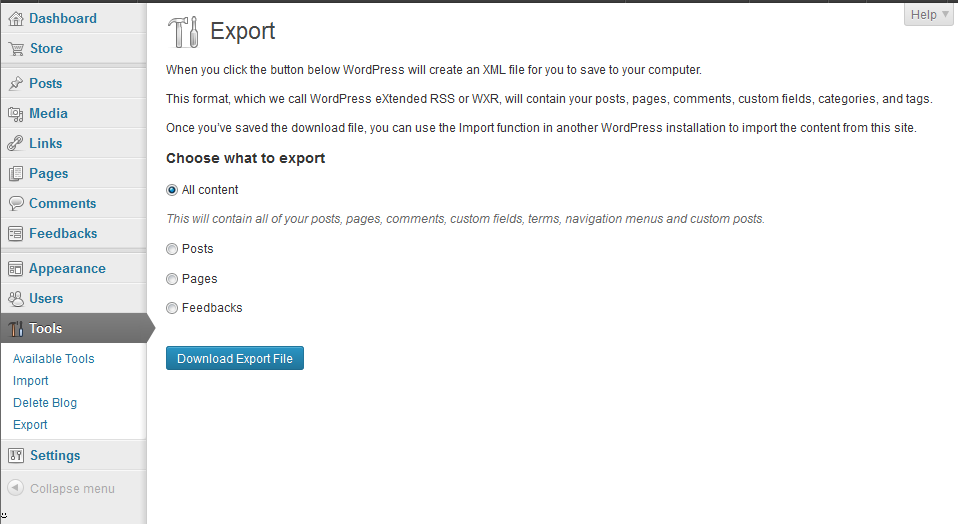
Task: Click the Media icon in sidebar
Action: (15, 113)
